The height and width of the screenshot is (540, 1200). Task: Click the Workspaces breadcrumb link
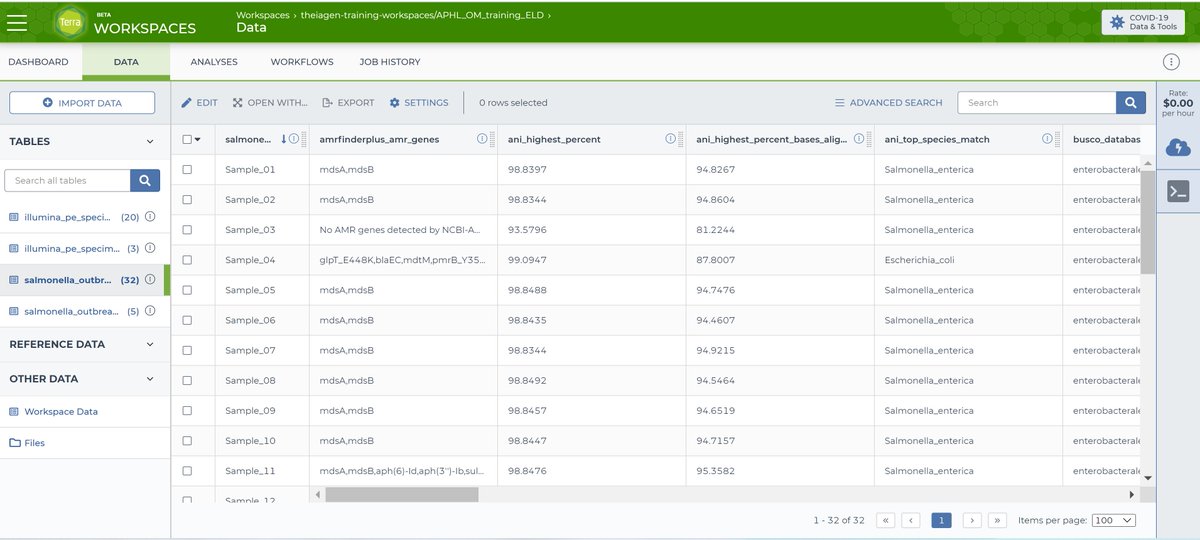coord(263,15)
